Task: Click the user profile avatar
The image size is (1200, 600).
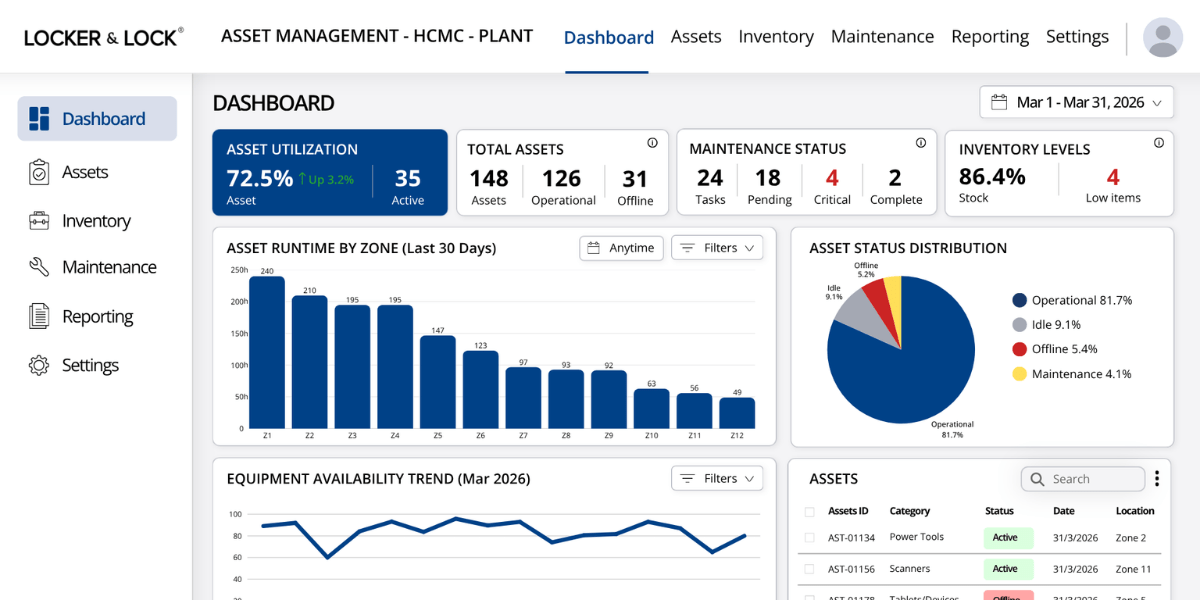Action: [1161, 36]
